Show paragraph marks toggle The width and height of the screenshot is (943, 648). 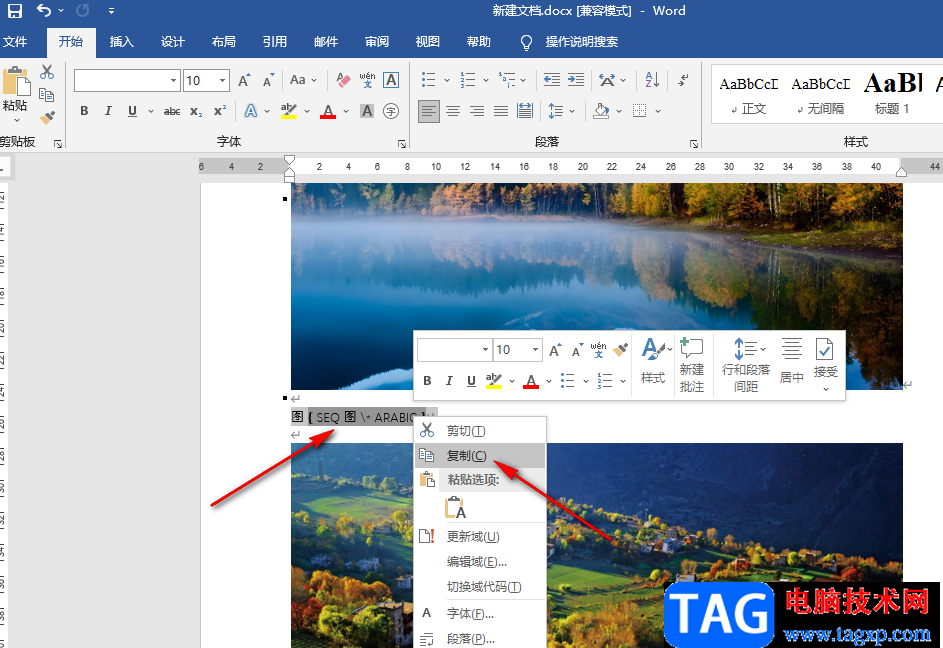pos(683,79)
